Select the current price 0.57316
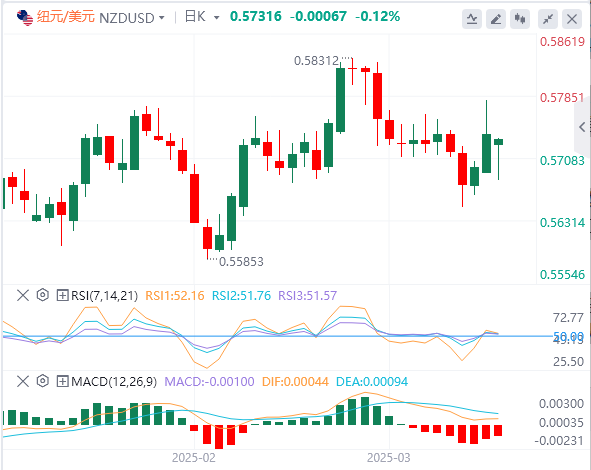This screenshot has height=470, width=591. click(256, 16)
